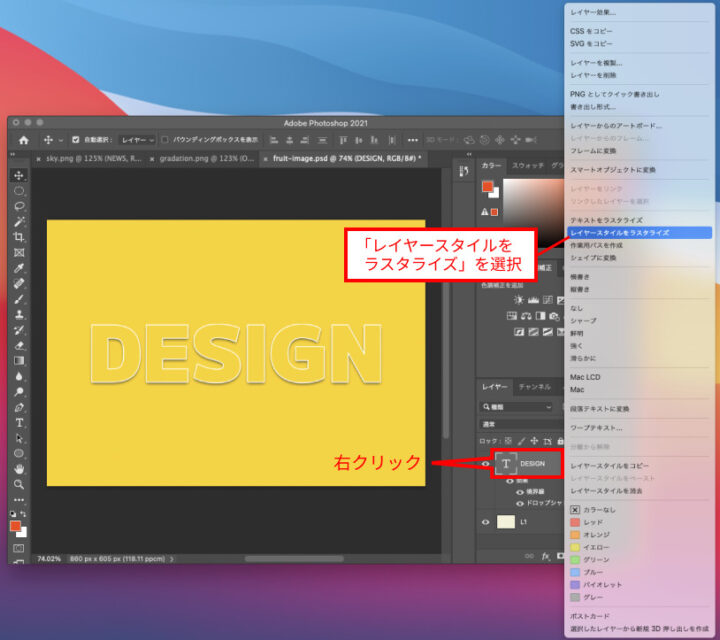Image resolution: width=720 pixels, height=640 pixels.
Task: Select the Horizontal Type tool
Action: click(x=19, y=423)
